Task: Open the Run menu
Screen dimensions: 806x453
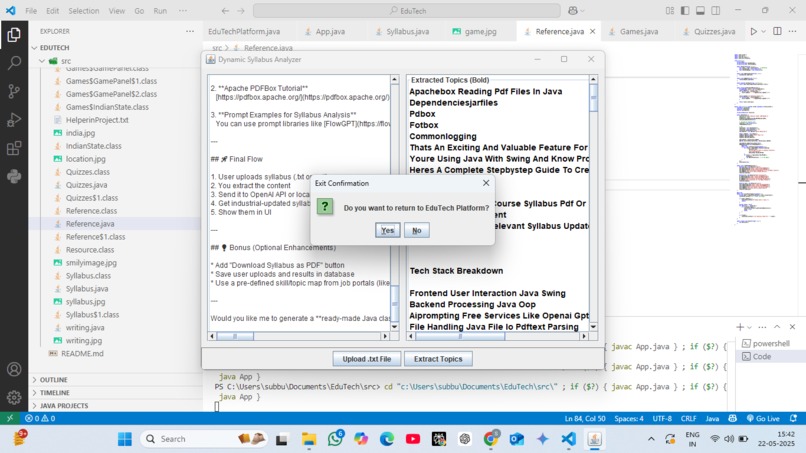Action: (160, 10)
